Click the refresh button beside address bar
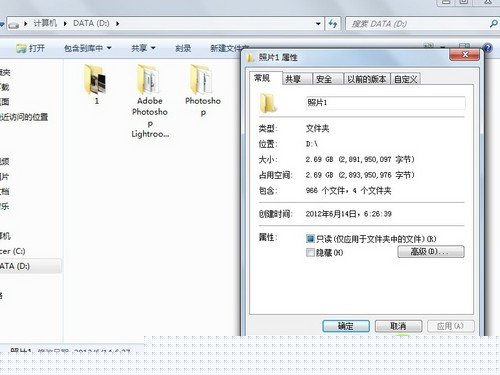 coord(333,24)
